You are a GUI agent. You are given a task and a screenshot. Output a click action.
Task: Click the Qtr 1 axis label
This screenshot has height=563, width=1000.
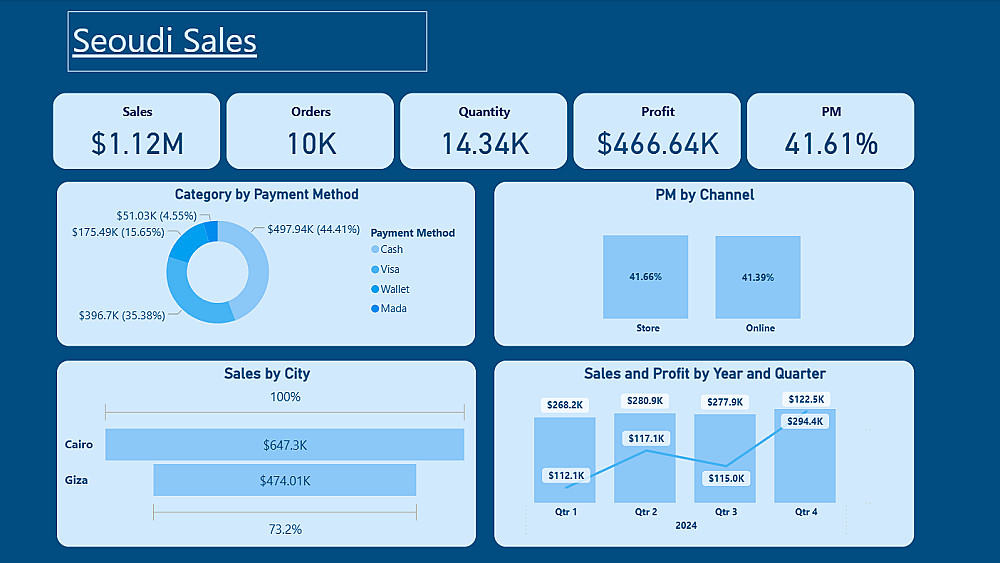[x=566, y=511]
